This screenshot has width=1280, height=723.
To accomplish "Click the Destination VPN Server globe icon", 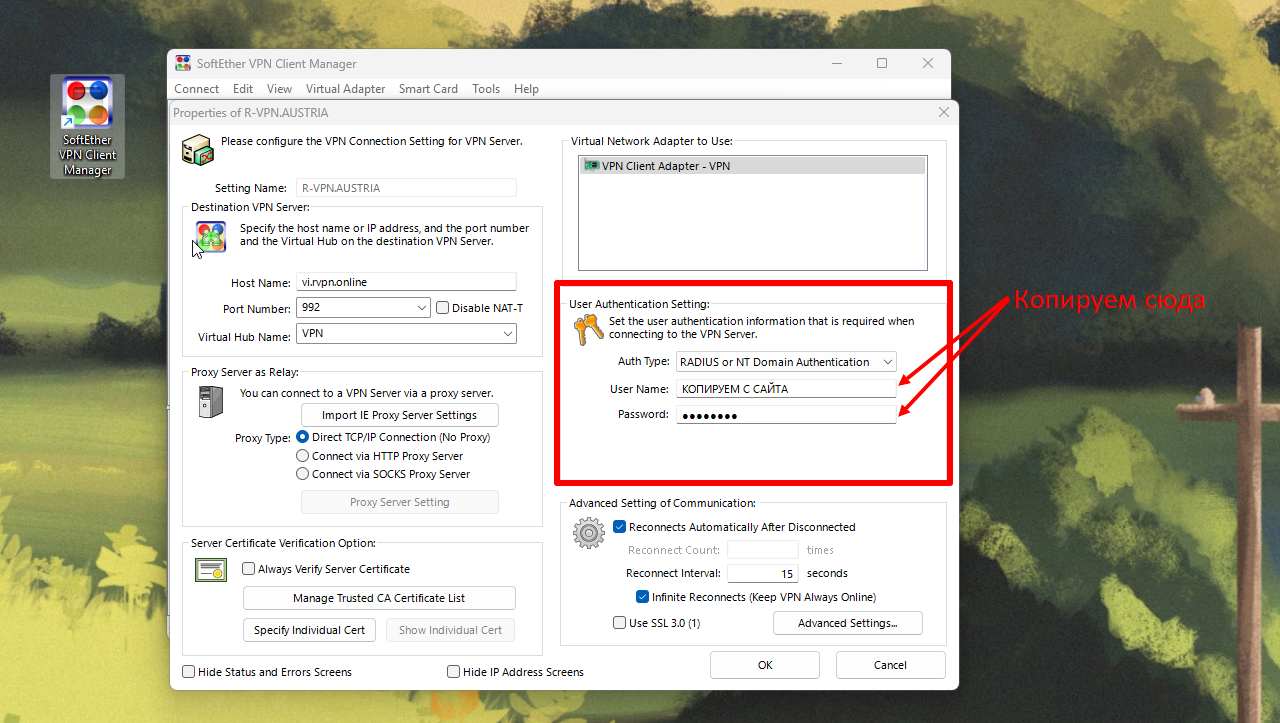I will click(x=210, y=237).
